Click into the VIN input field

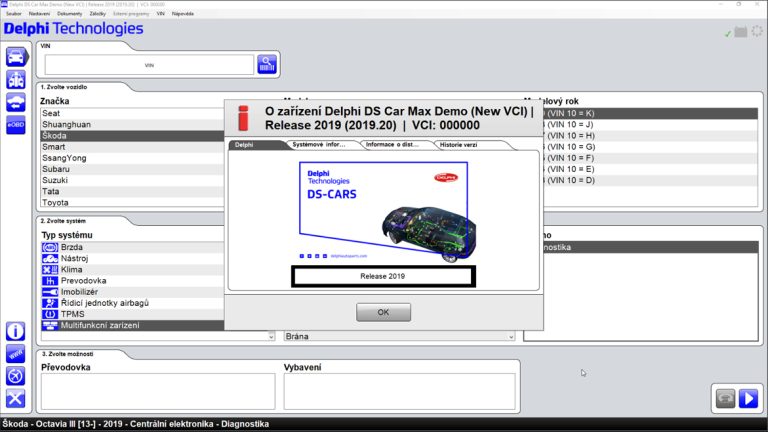[149, 64]
